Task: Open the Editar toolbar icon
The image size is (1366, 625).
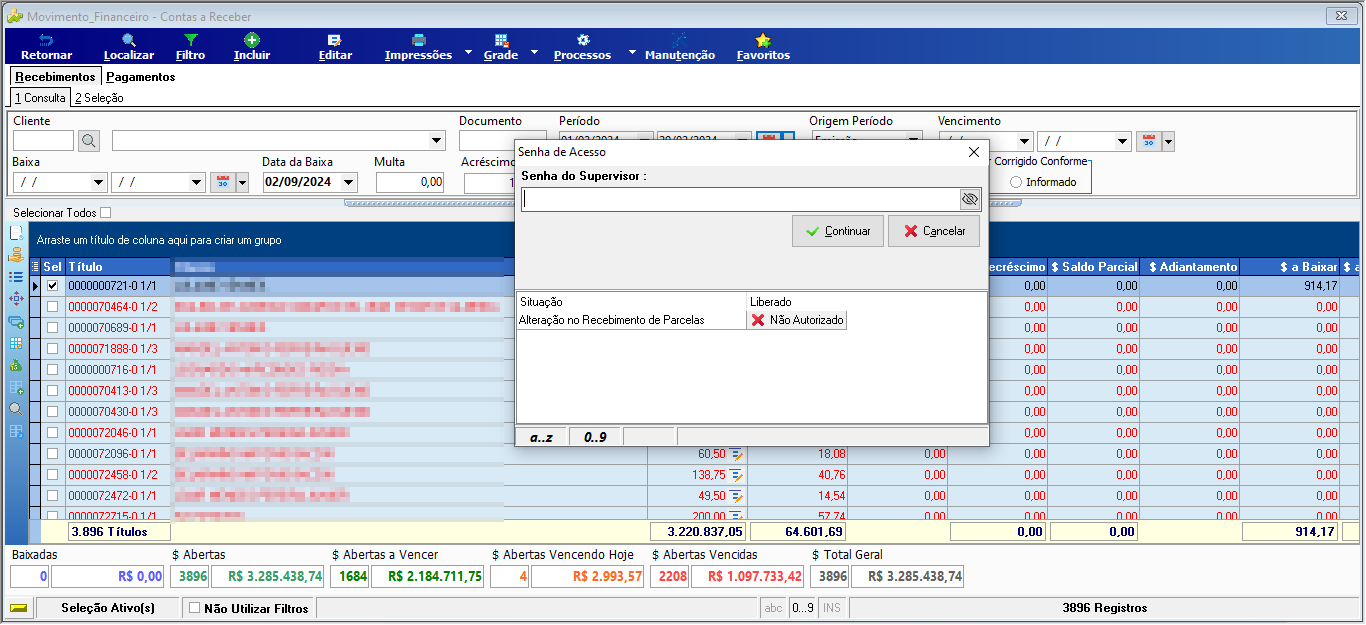Action: tap(335, 40)
